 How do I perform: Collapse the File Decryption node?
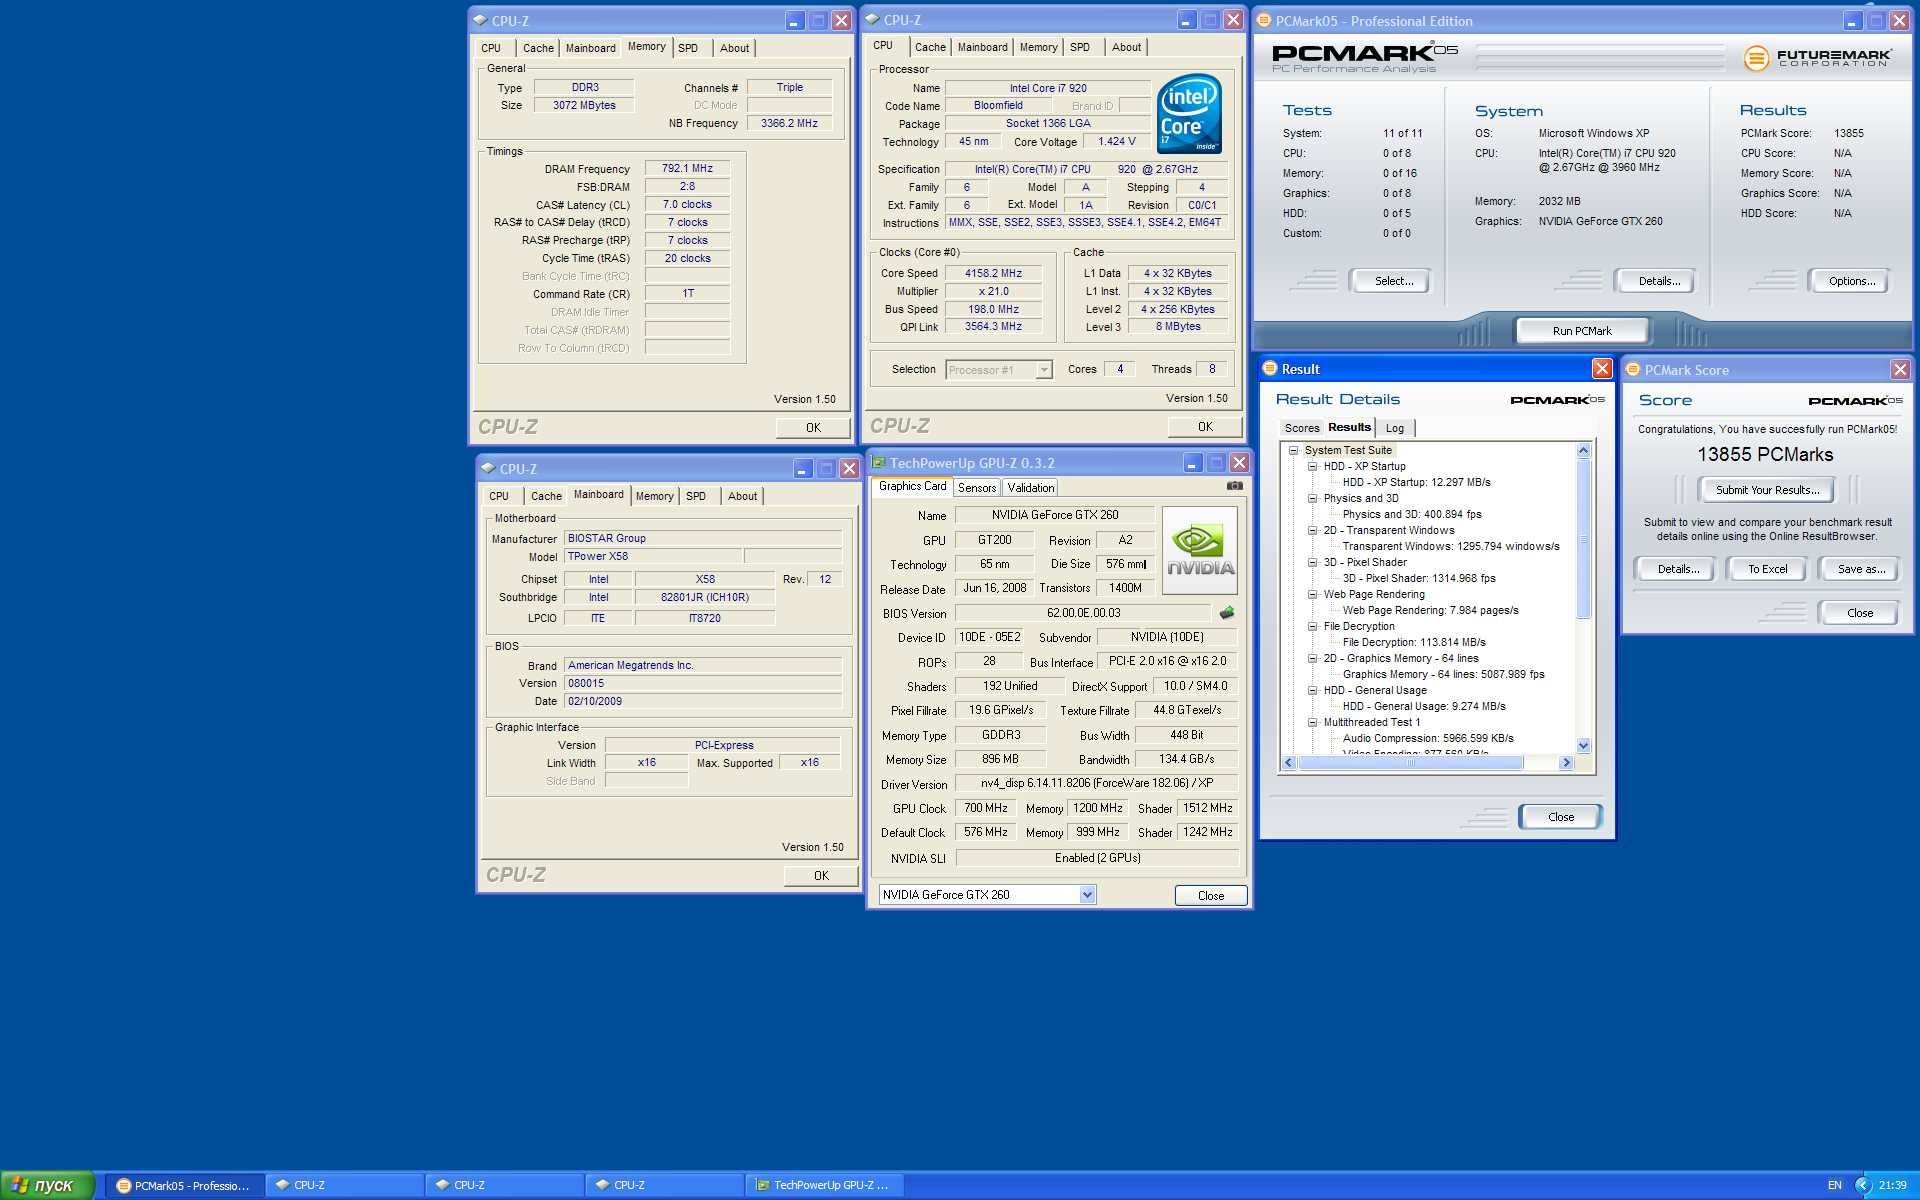coord(1312,626)
